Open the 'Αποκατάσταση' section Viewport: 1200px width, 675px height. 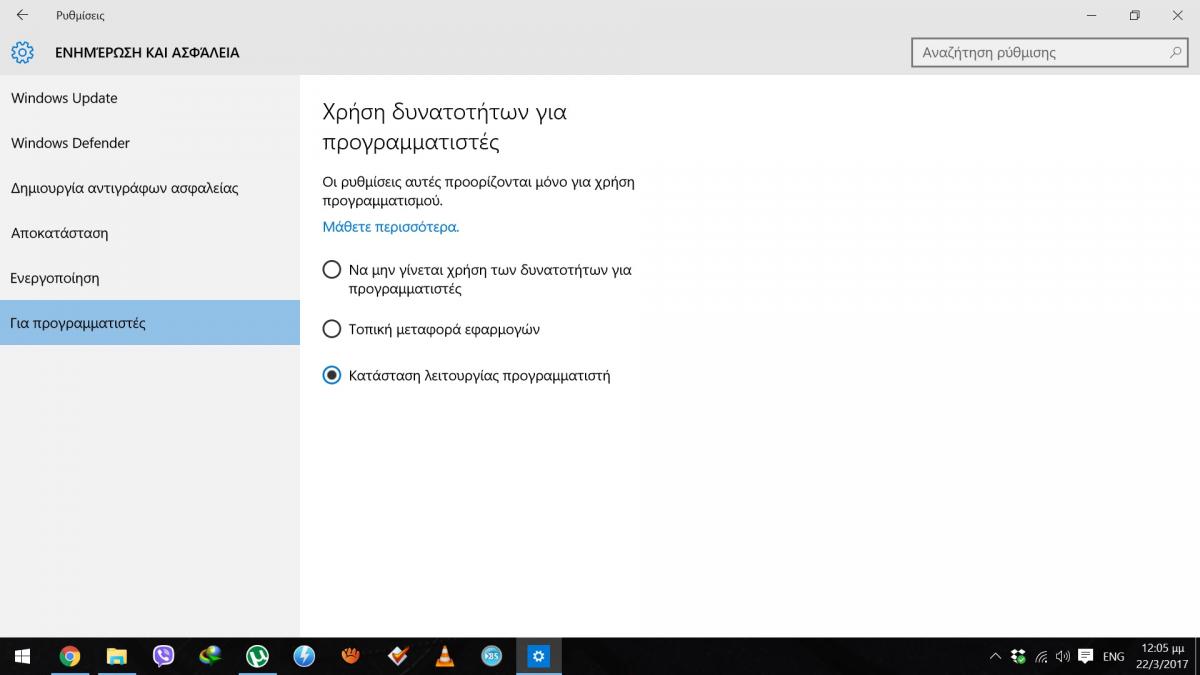pyautogui.click(x=150, y=233)
